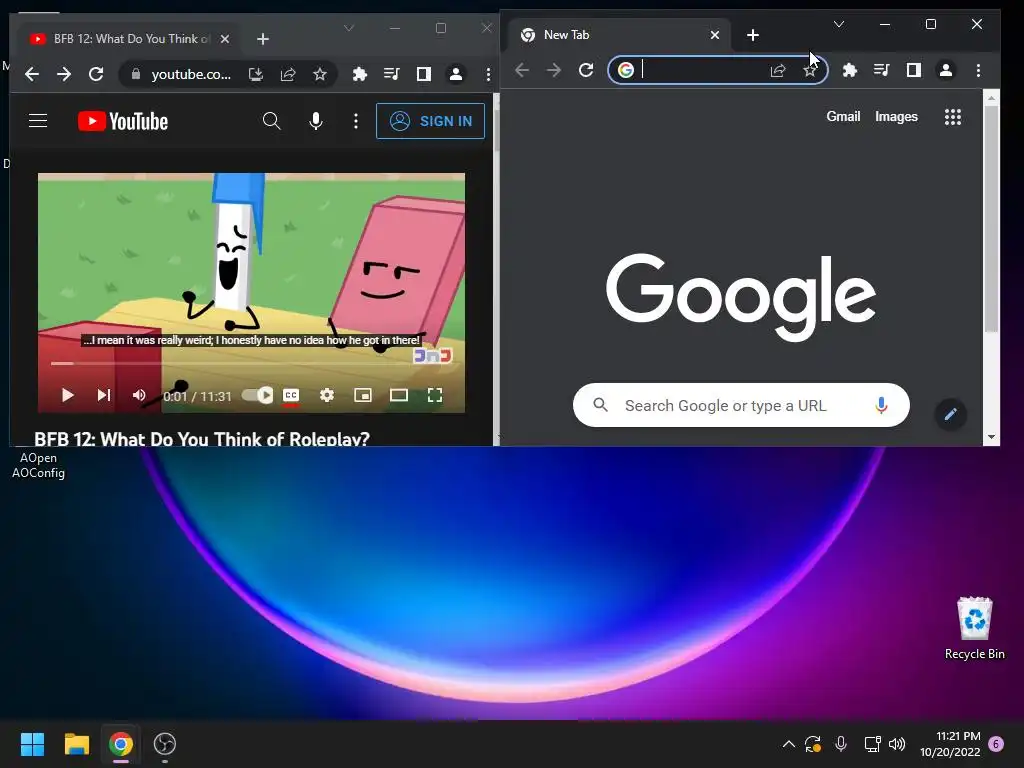Close the New Tab tab

coord(715,35)
